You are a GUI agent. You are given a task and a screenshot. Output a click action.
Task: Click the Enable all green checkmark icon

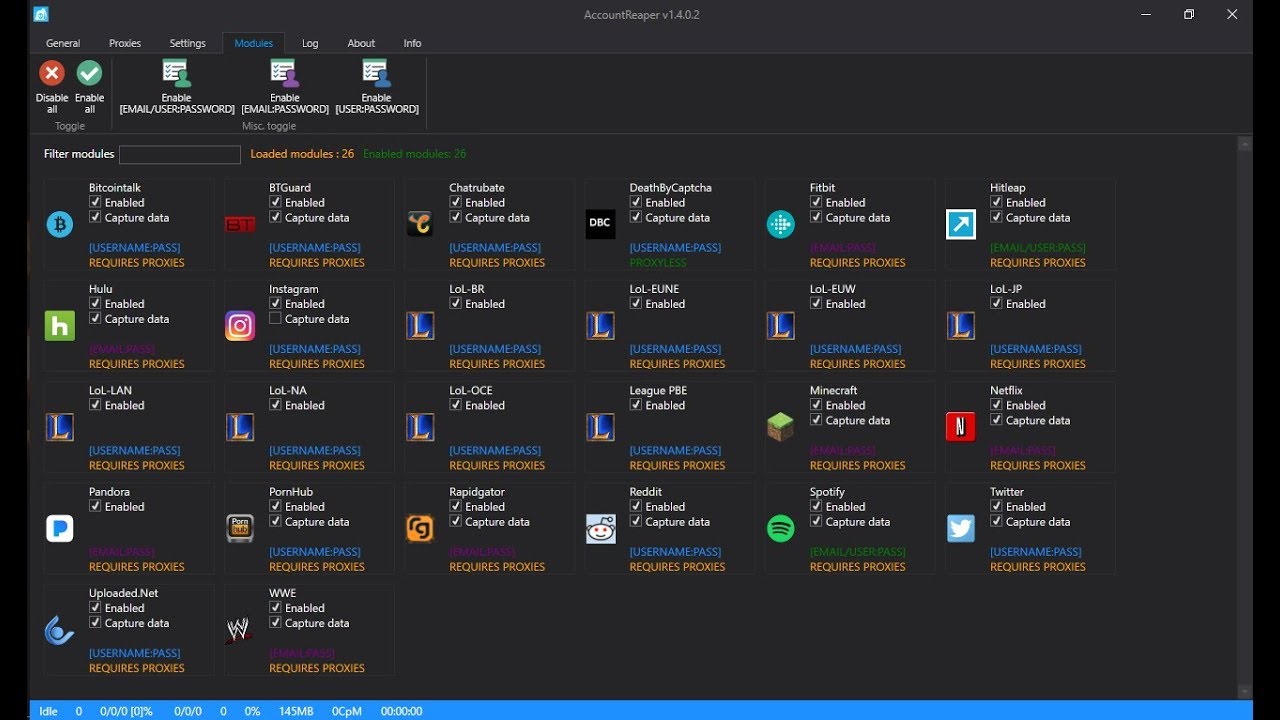coord(90,73)
